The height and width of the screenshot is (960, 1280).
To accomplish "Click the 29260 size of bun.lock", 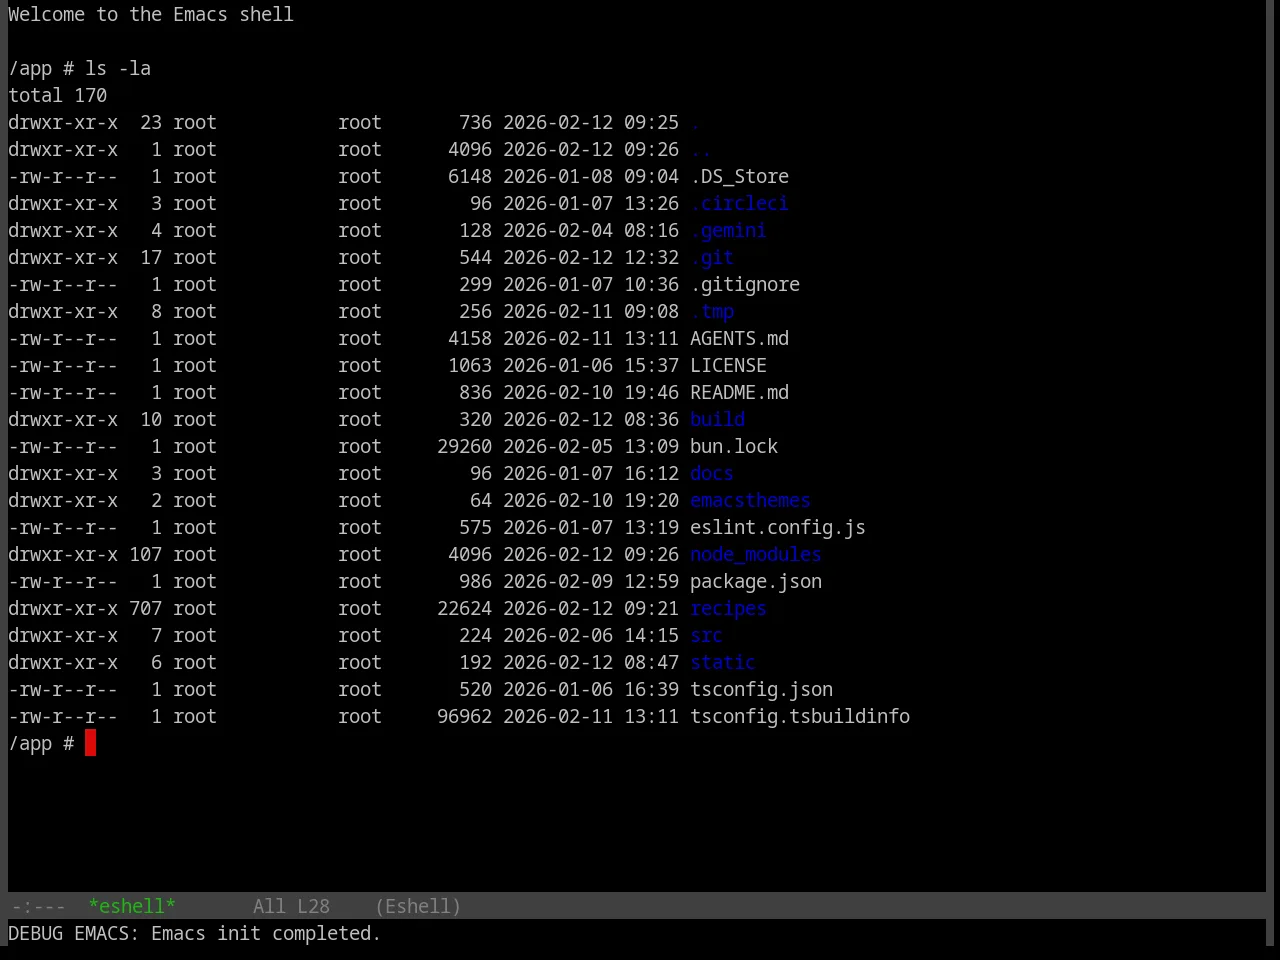I will click(464, 447).
